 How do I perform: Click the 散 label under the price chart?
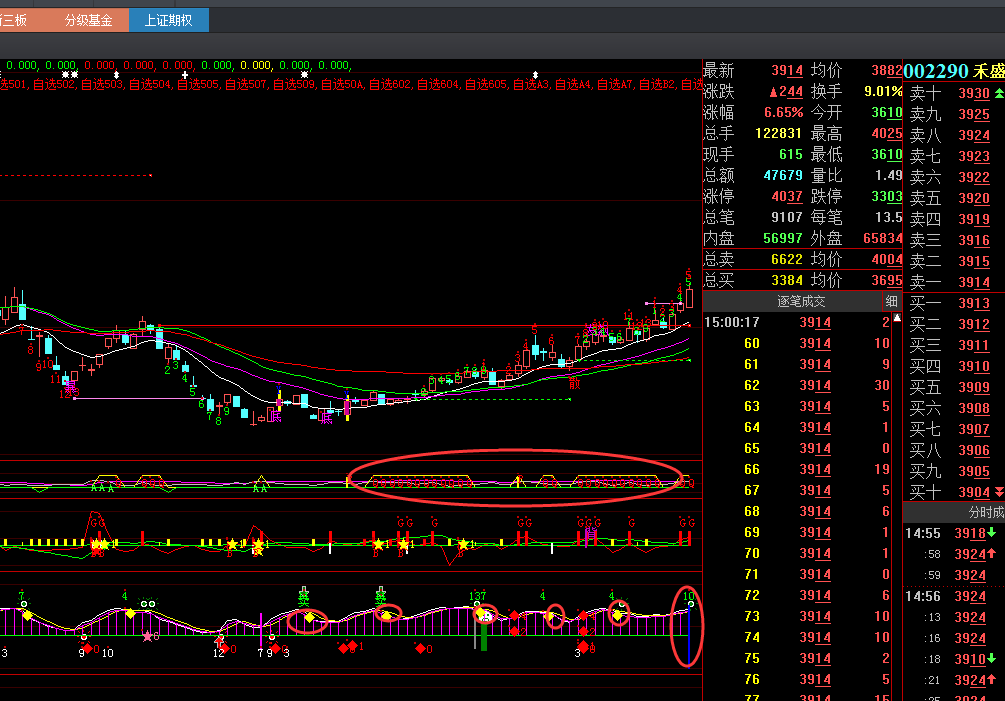pos(574,383)
